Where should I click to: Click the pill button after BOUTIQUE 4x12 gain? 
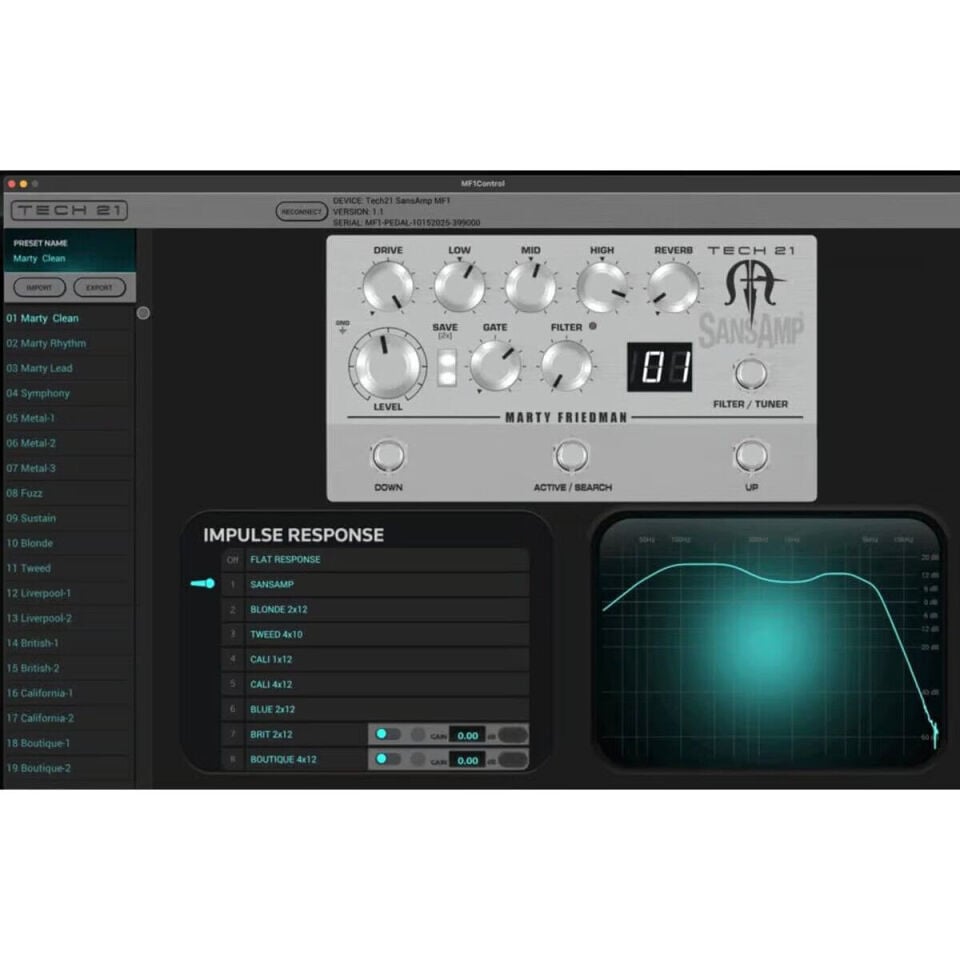(x=513, y=760)
